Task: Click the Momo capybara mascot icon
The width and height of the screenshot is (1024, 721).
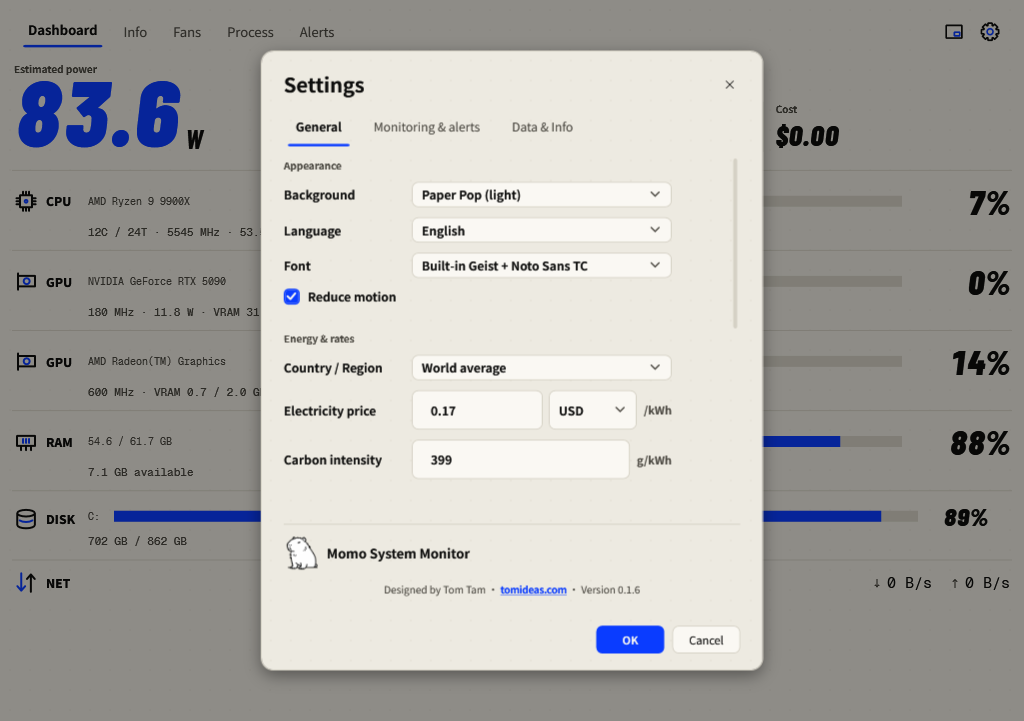Action: point(301,553)
